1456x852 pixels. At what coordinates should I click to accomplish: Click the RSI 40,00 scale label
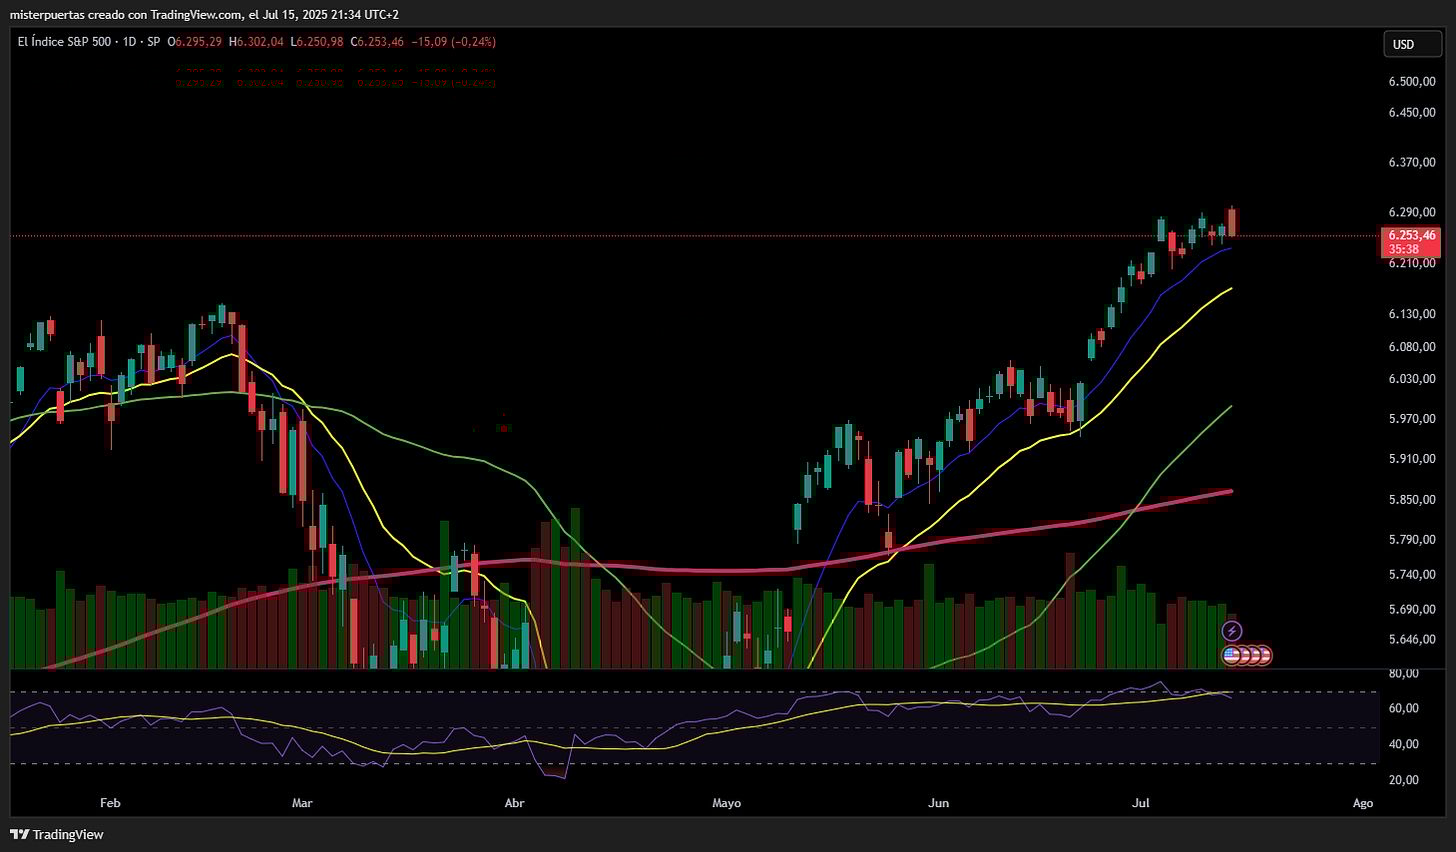[1404, 744]
